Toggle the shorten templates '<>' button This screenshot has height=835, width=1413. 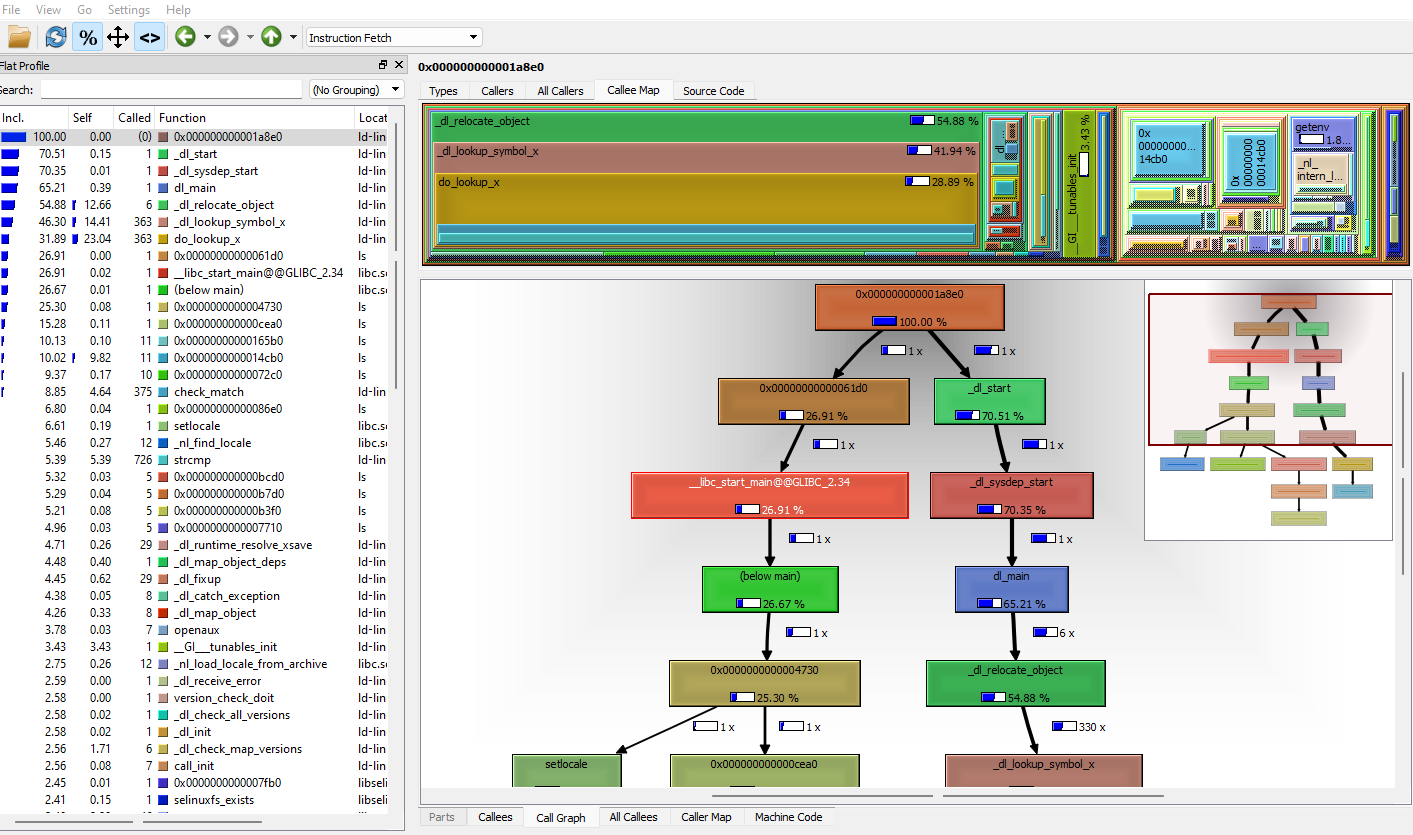(149, 37)
